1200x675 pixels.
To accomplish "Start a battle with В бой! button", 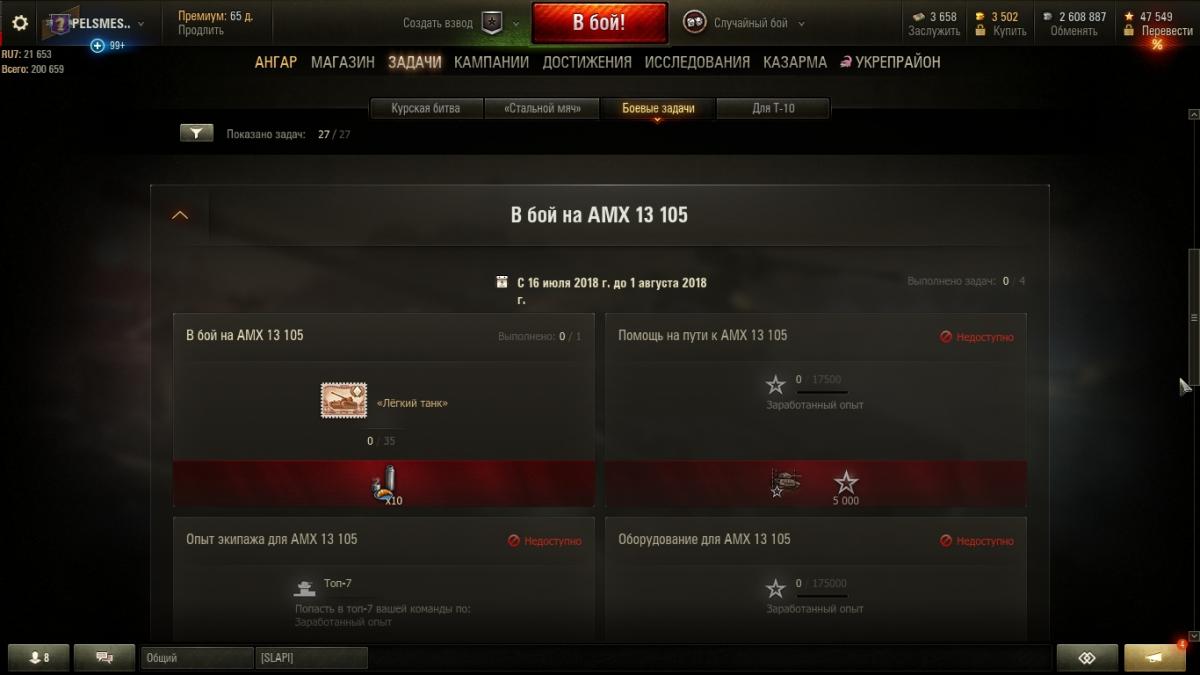I will coord(599,22).
